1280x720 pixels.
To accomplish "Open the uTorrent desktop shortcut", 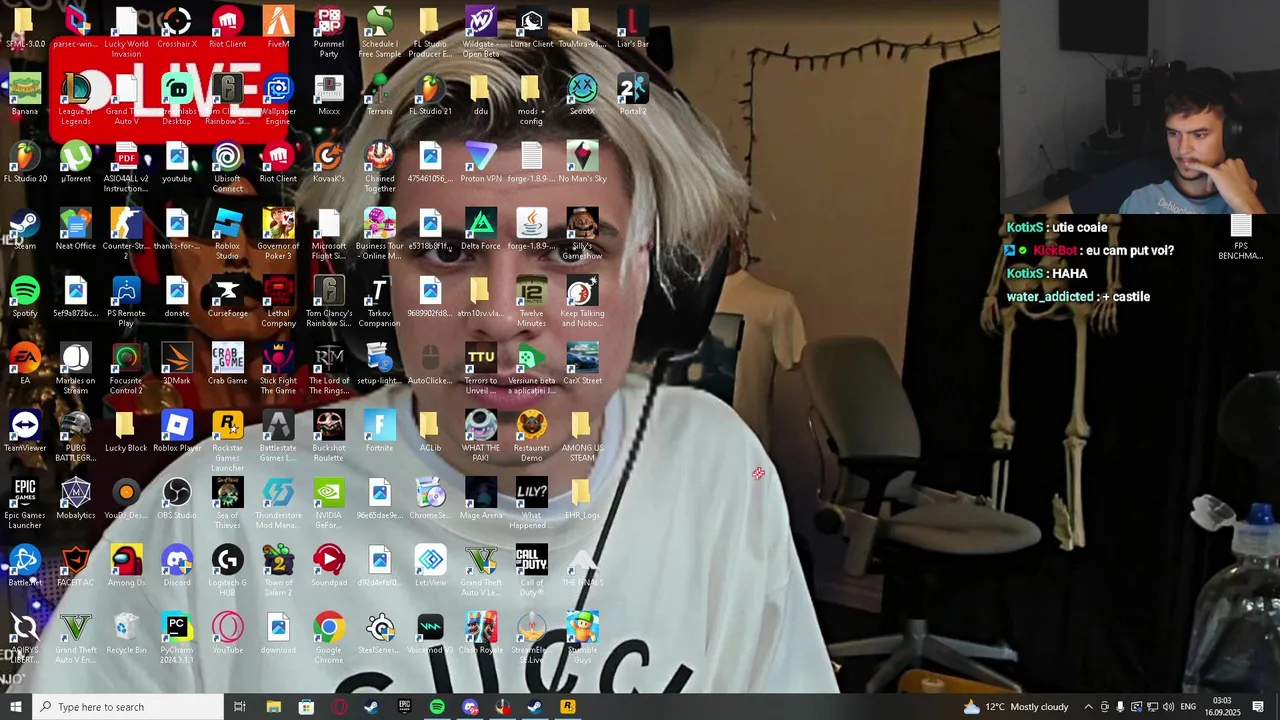I will (76, 163).
